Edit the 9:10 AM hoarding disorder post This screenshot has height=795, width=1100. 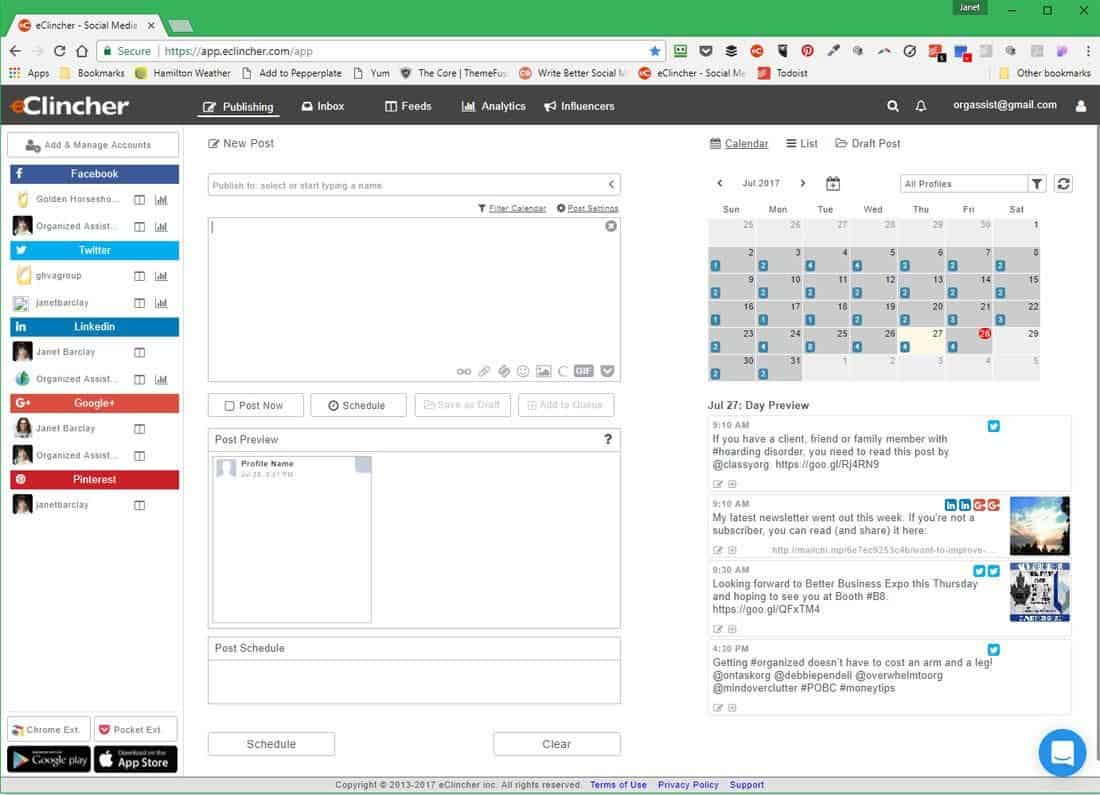click(x=718, y=484)
